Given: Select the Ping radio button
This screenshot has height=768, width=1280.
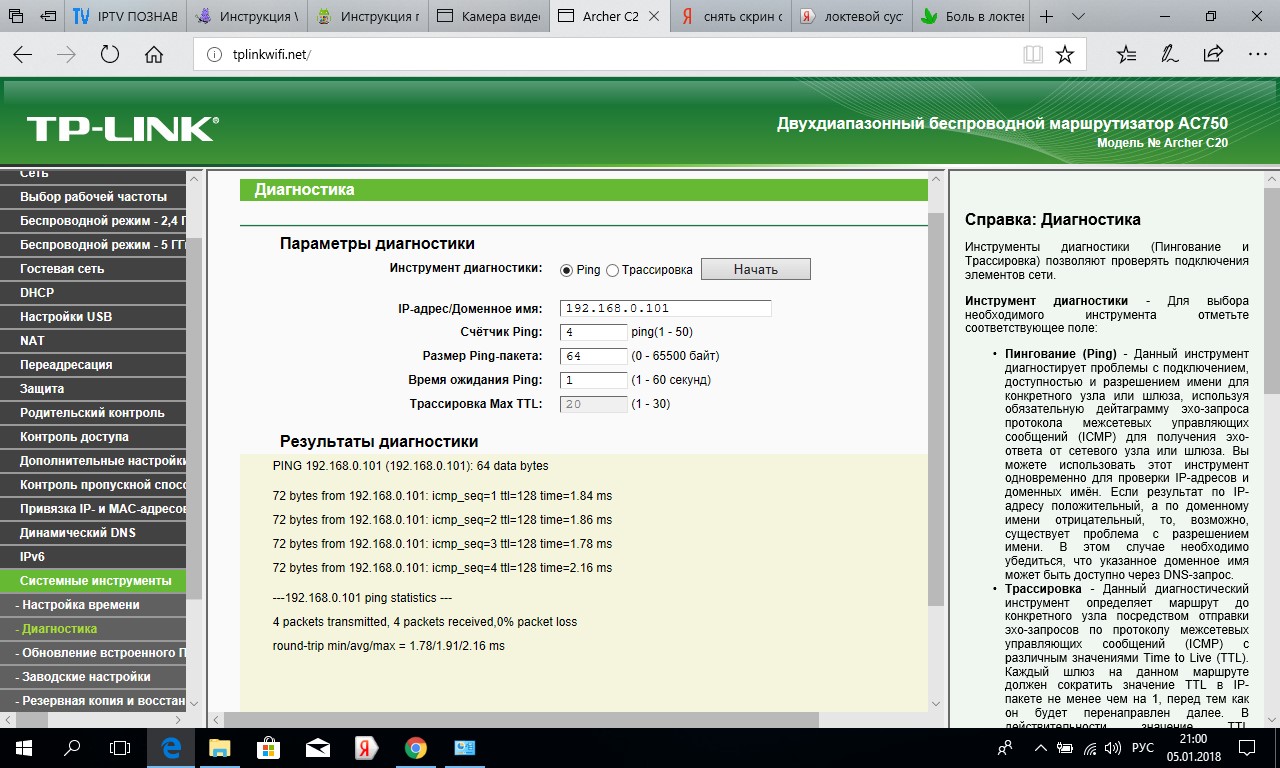Looking at the screenshot, I should 566,270.
